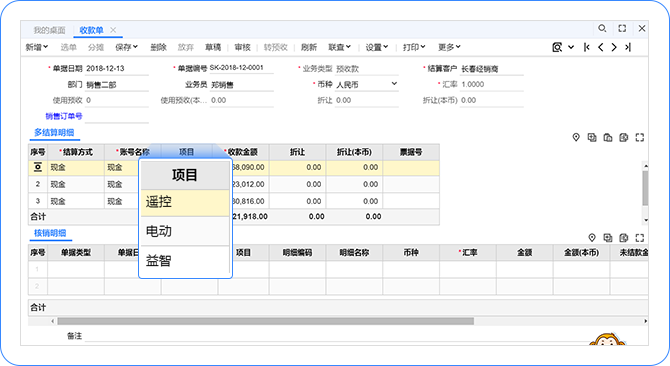This screenshot has width=670, height=366.
Task: Open the 核销明细 tab
Action: point(50,233)
